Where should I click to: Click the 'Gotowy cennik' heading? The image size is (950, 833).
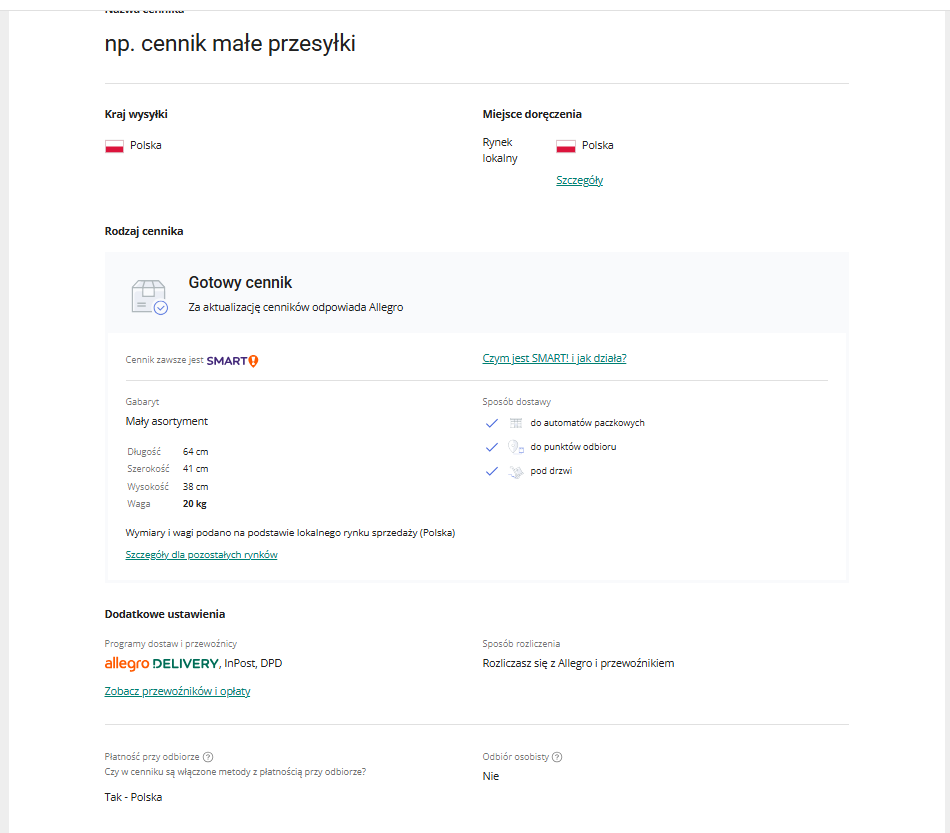pos(240,283)
